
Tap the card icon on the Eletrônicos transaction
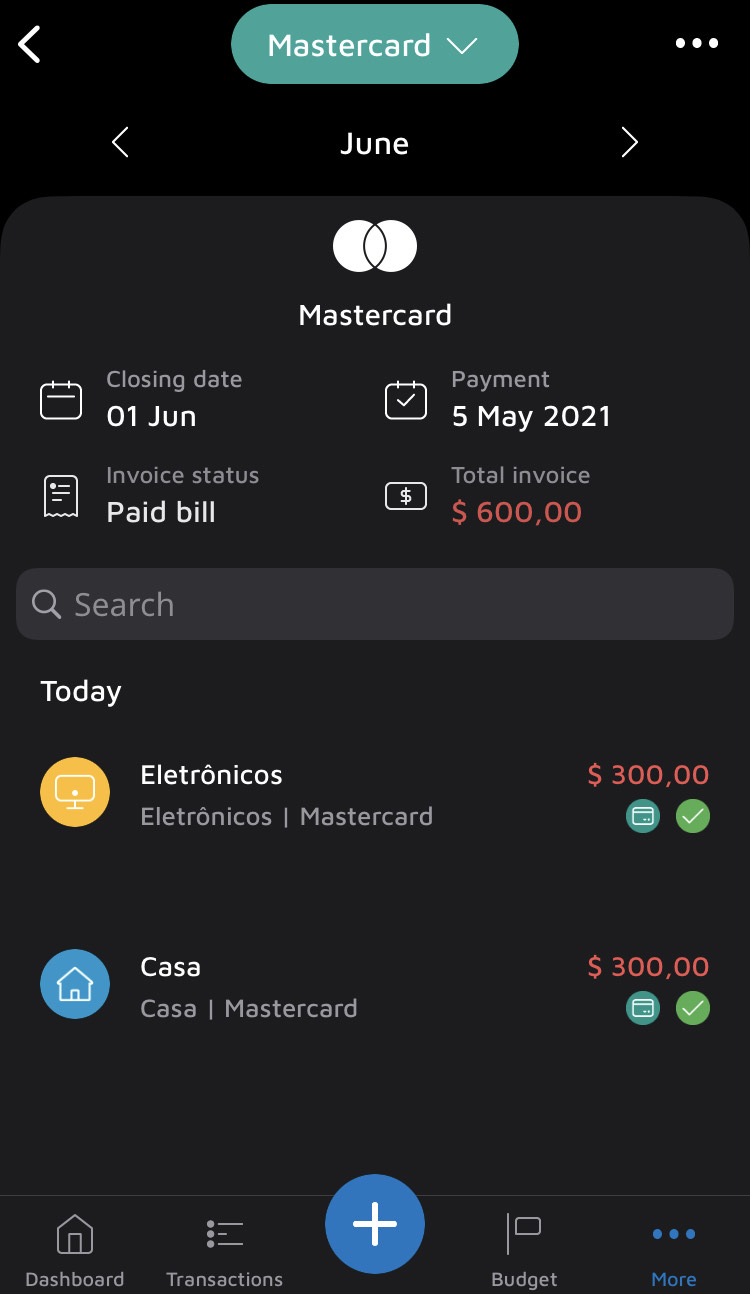click(643, 817)
